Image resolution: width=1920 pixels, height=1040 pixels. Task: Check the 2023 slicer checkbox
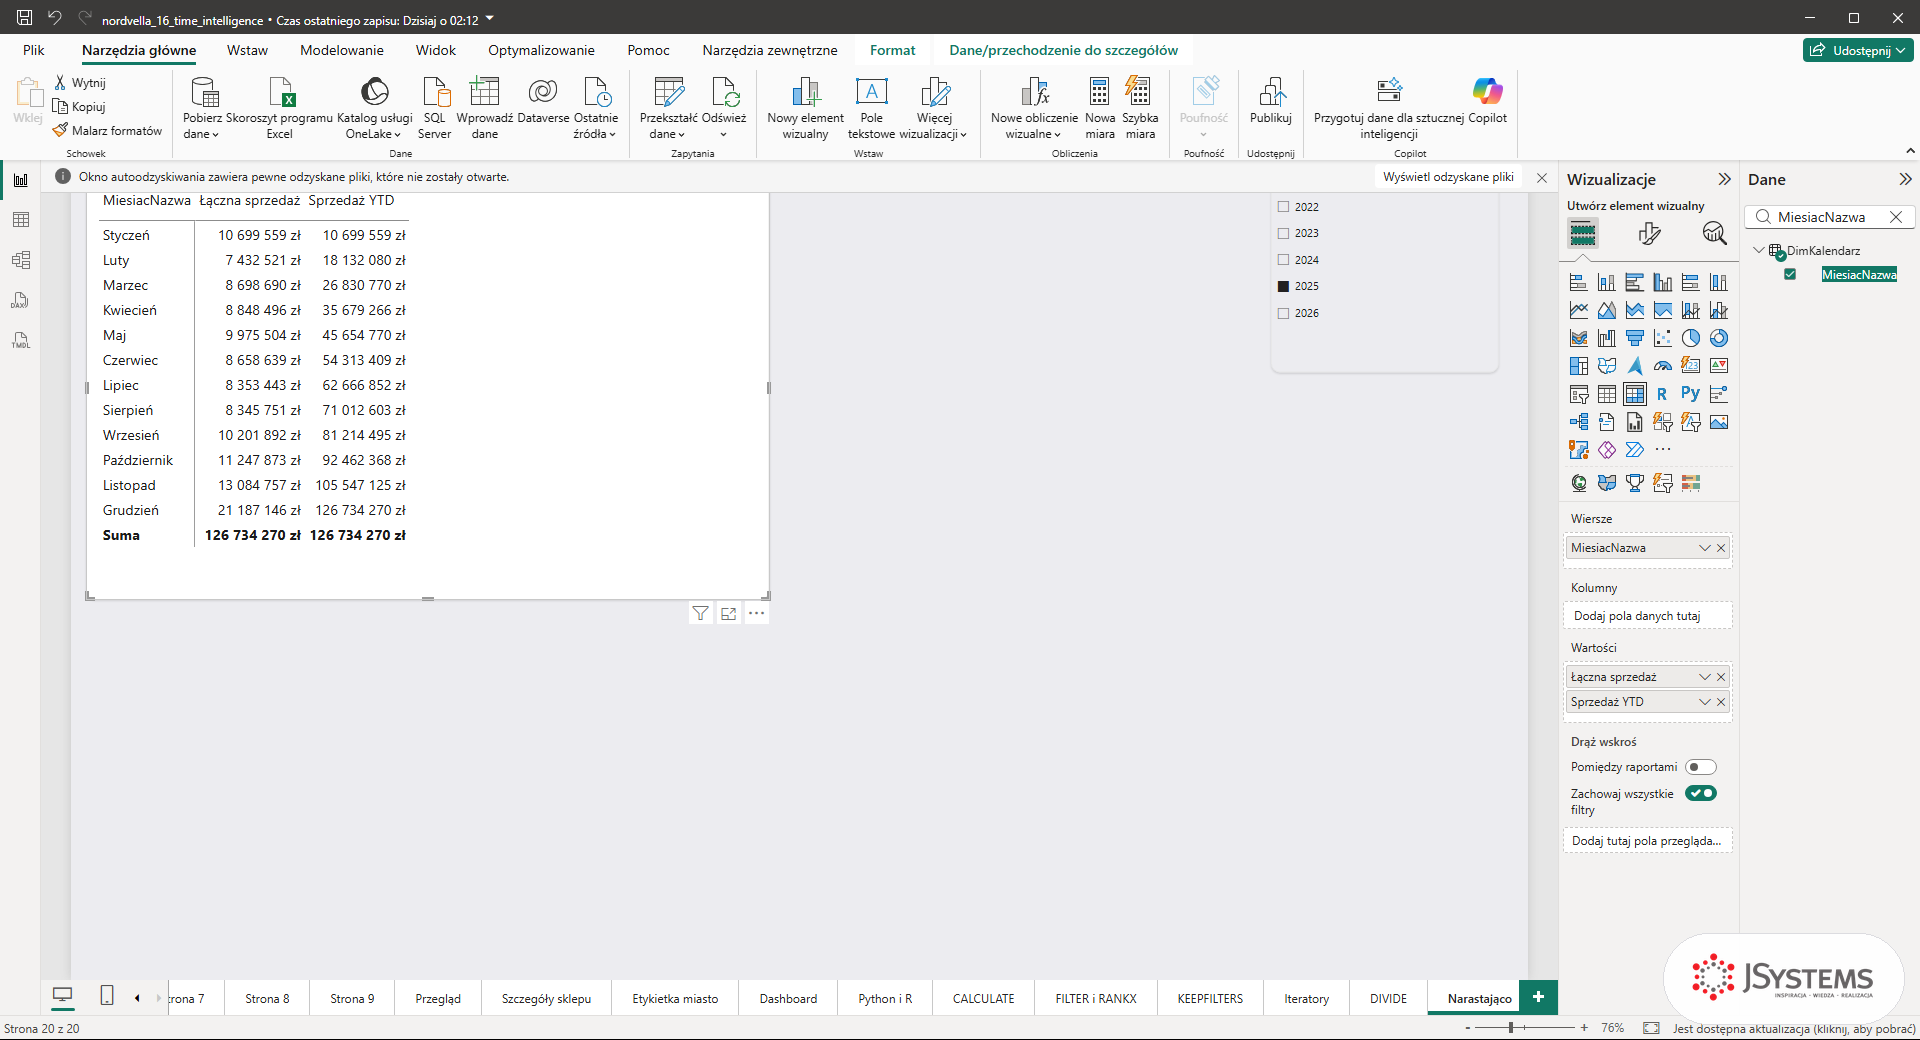point(1284,233)
